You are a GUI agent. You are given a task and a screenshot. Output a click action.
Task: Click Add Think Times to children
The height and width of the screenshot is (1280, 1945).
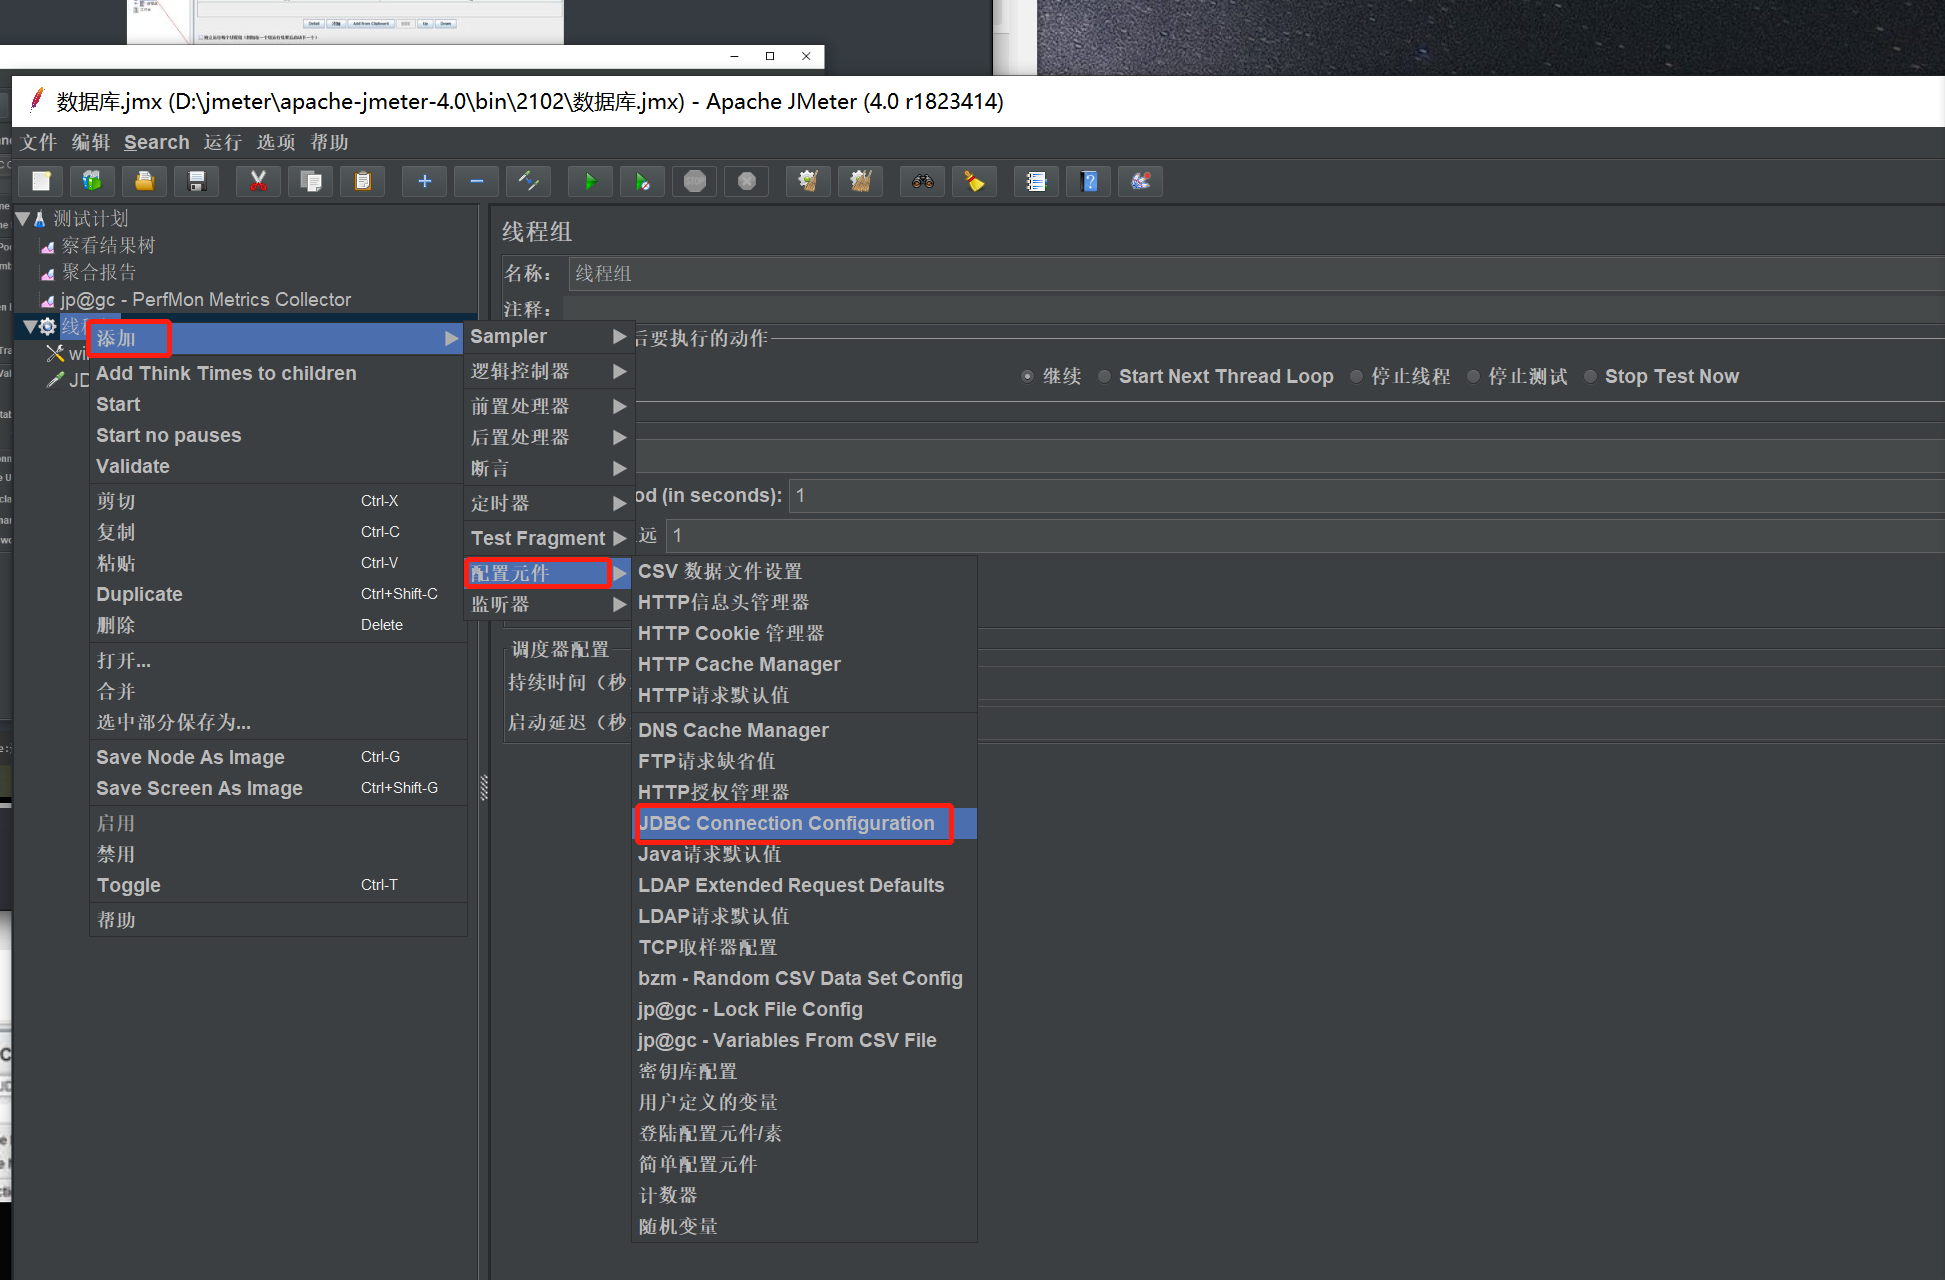pos(226,373)
